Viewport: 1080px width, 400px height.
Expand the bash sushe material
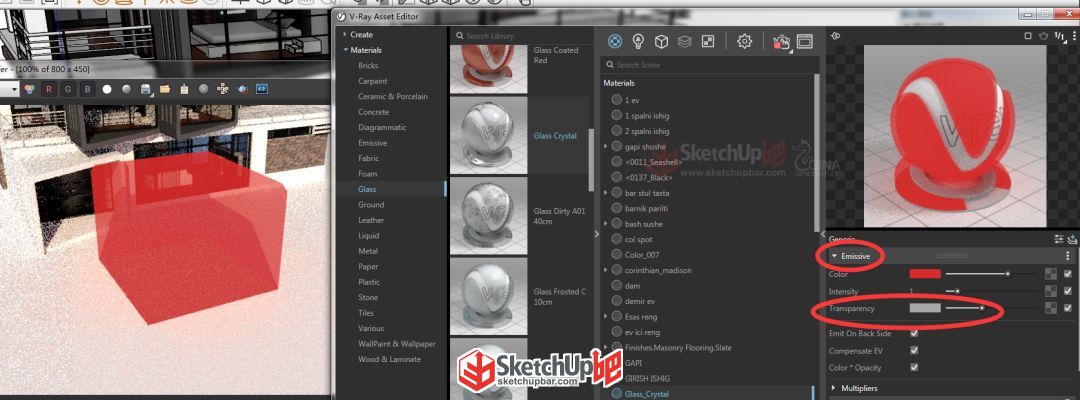605,224
